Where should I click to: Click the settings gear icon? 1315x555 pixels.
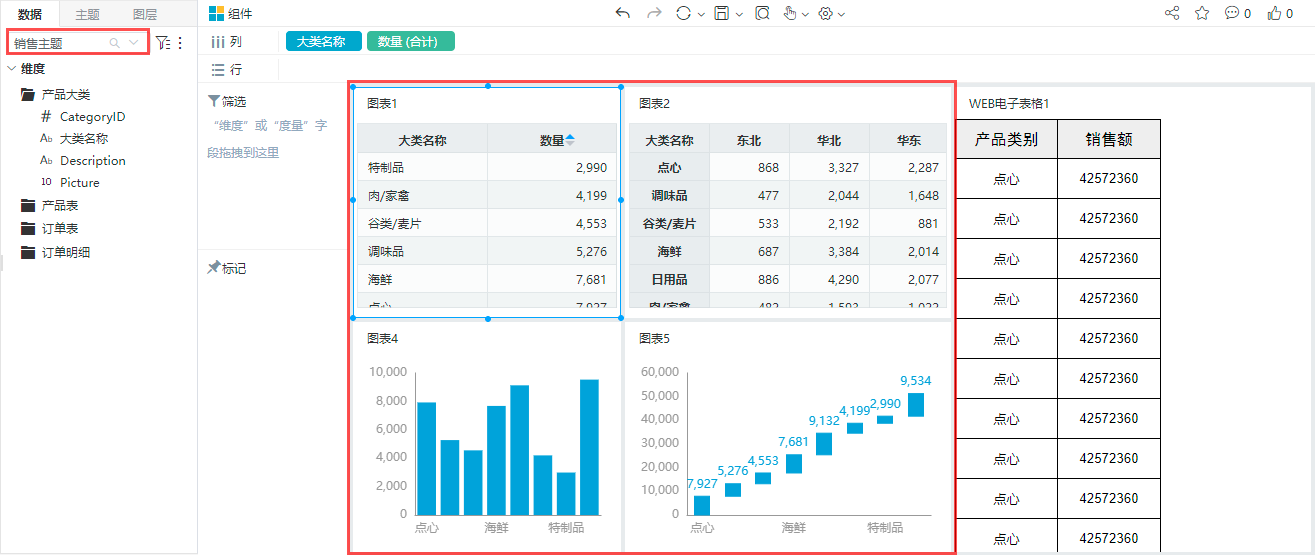(x=826, y=13)
